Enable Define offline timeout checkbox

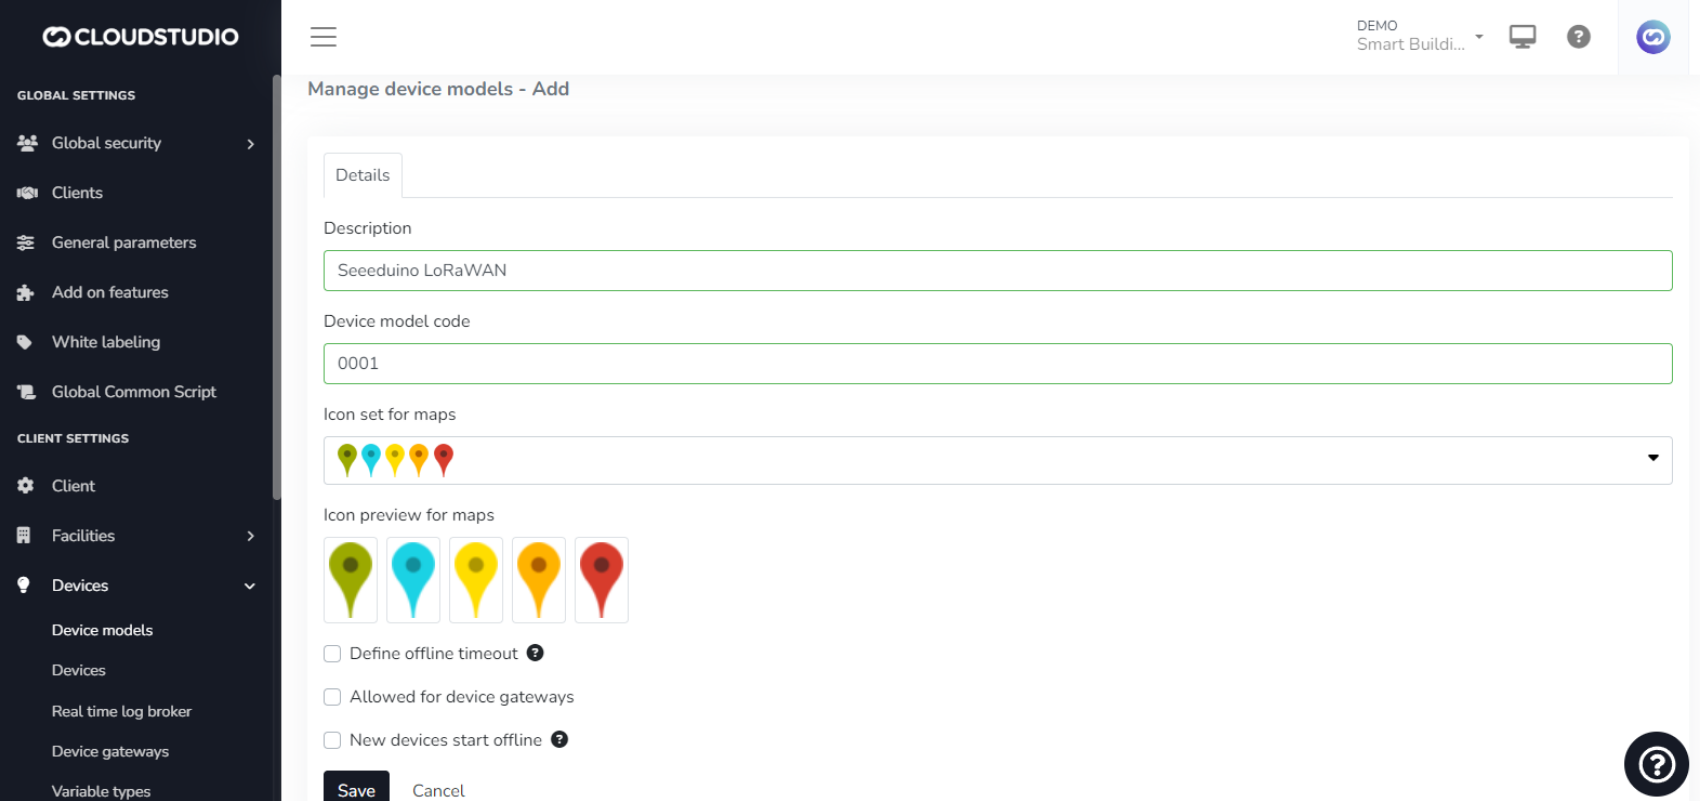pyautogui.click(x=333, y=654)
